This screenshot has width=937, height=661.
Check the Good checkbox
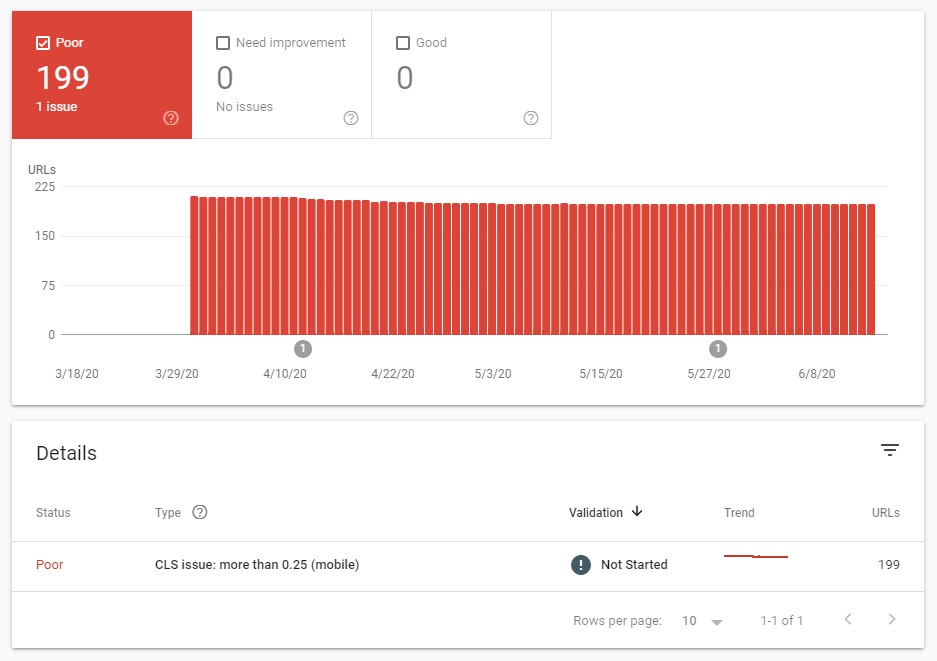403,43
